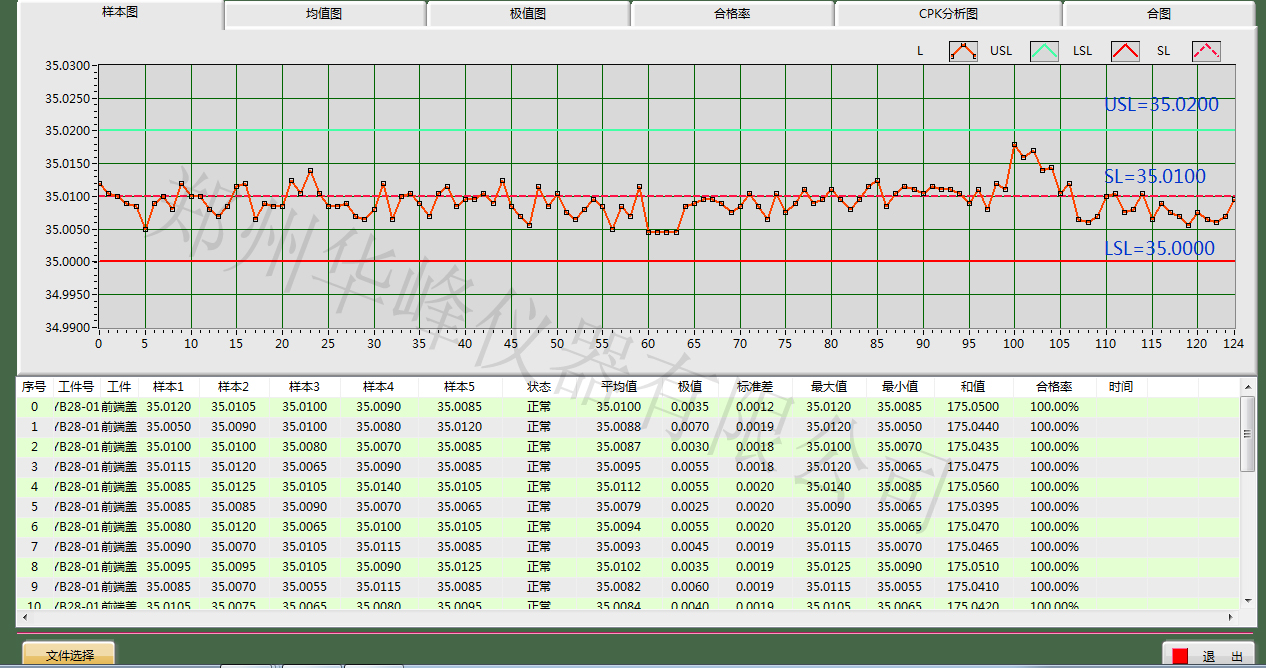Click the 标准差 column header
This screenshot has height=668, width=1266.
[755, 386]
